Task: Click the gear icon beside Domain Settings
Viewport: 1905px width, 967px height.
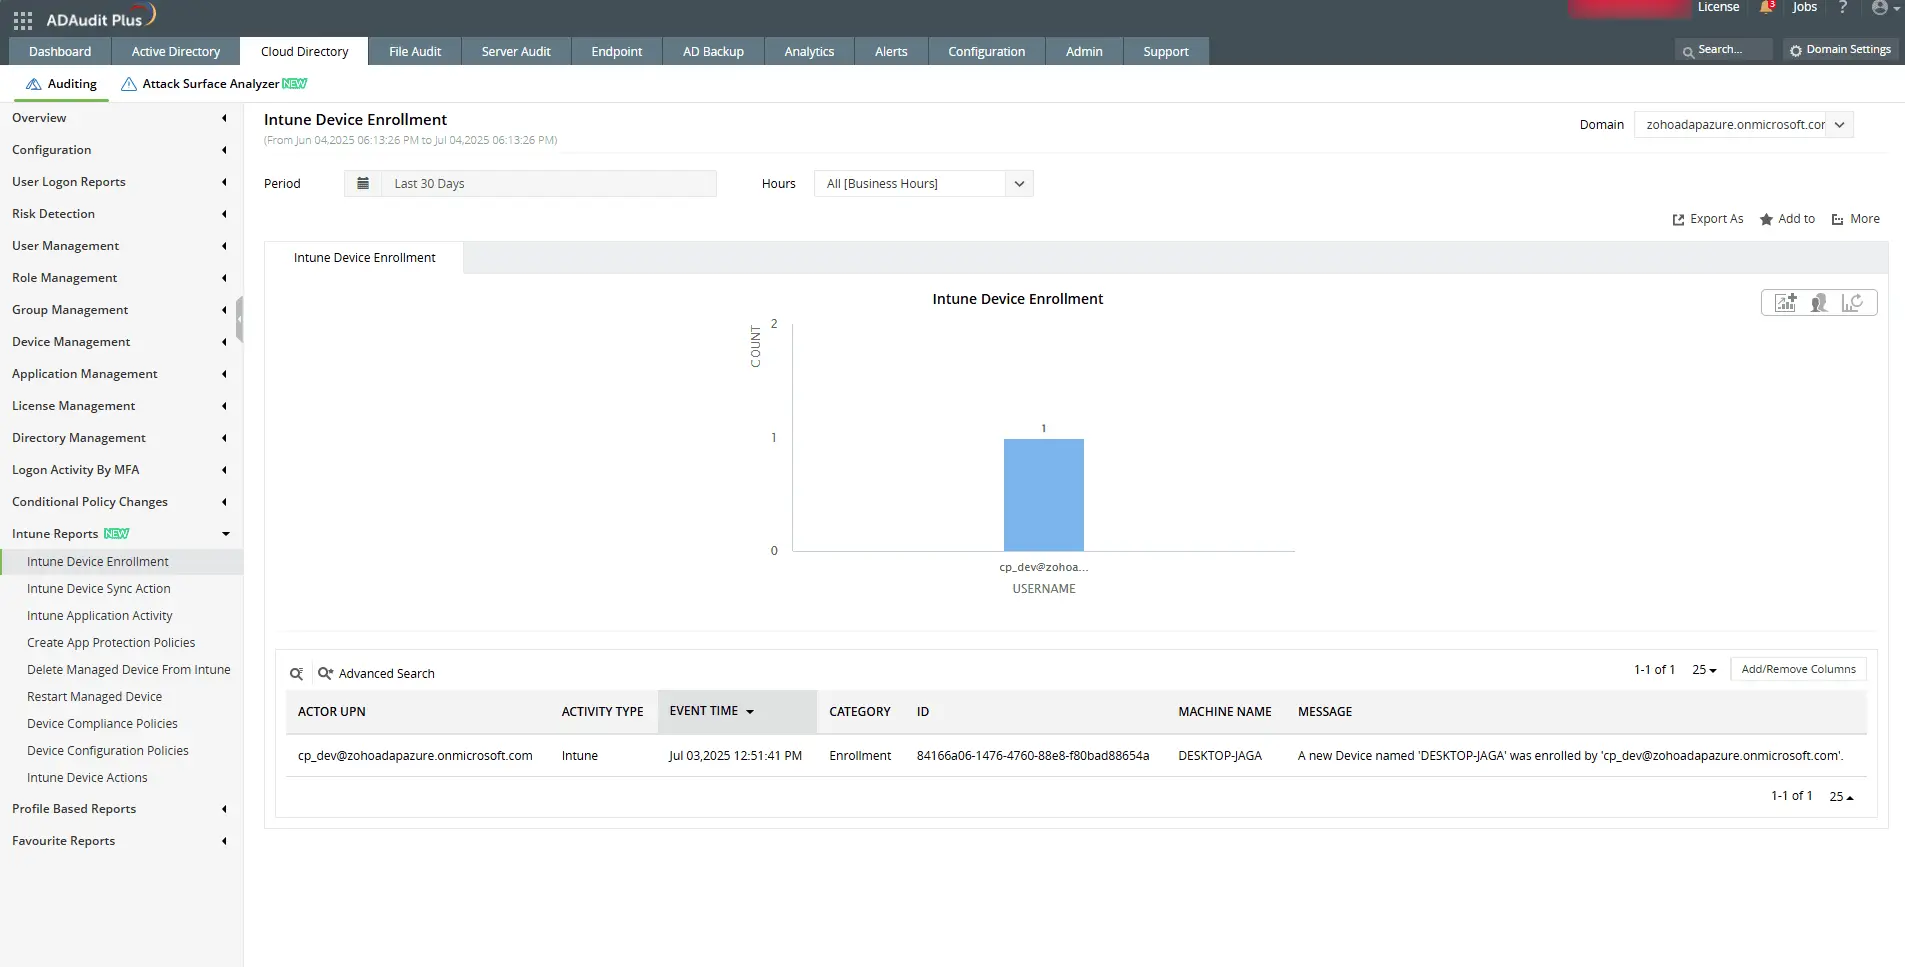Action: [x=1796, y=50]
